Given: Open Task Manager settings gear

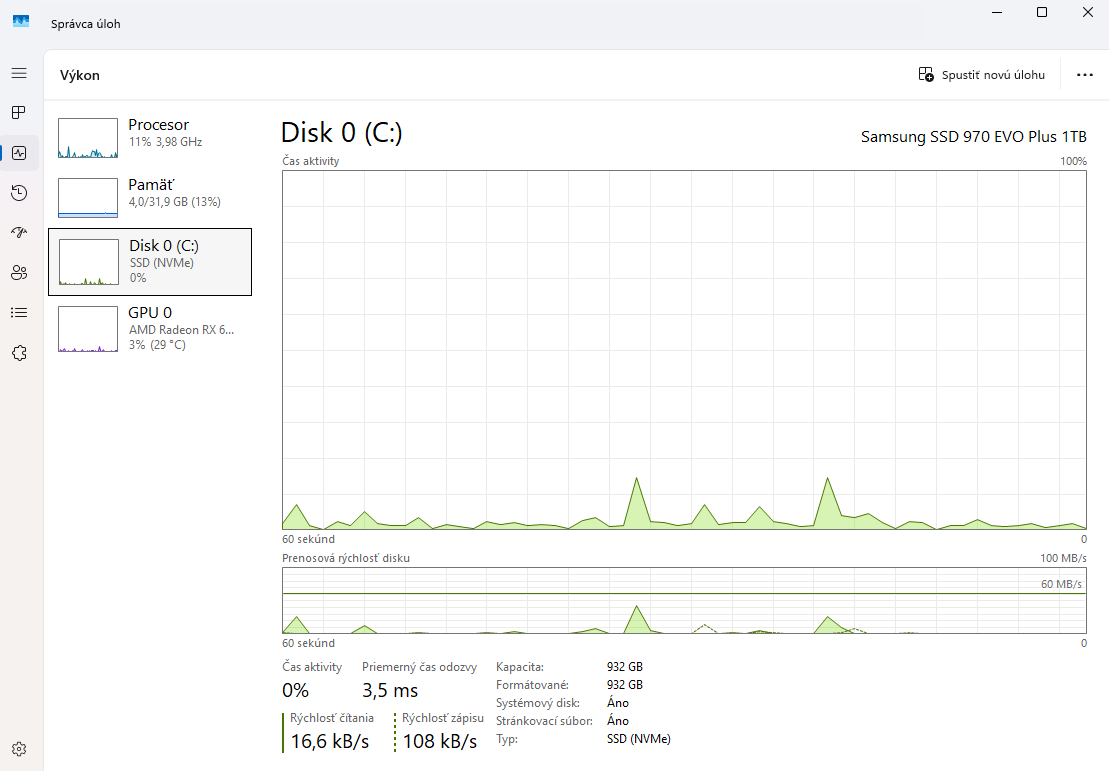Looking at the screenshot, I should [x=19, y=749].
